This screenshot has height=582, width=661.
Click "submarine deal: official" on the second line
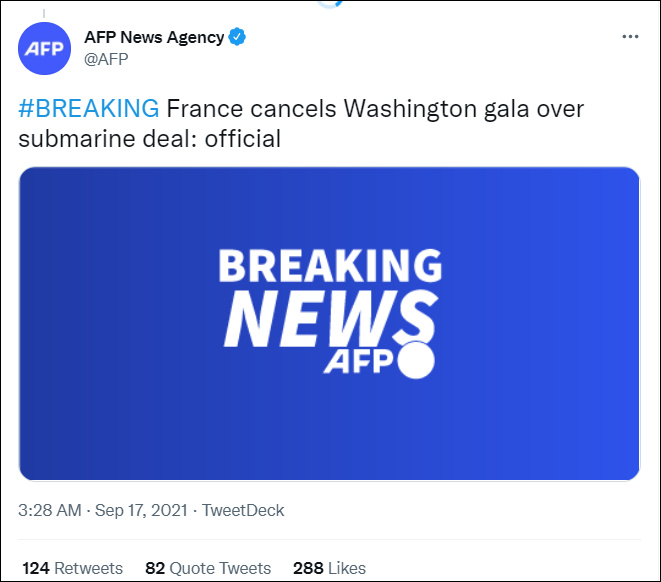[x=150, y=138]
